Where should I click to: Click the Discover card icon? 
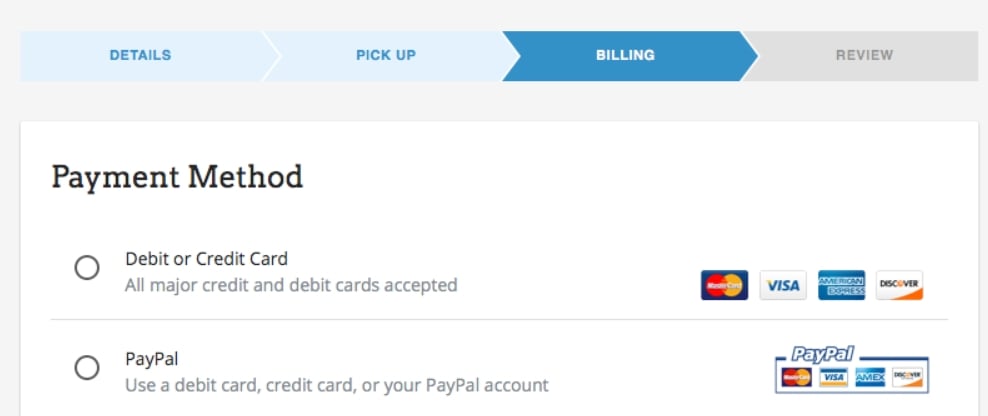[x=900, y=285]
